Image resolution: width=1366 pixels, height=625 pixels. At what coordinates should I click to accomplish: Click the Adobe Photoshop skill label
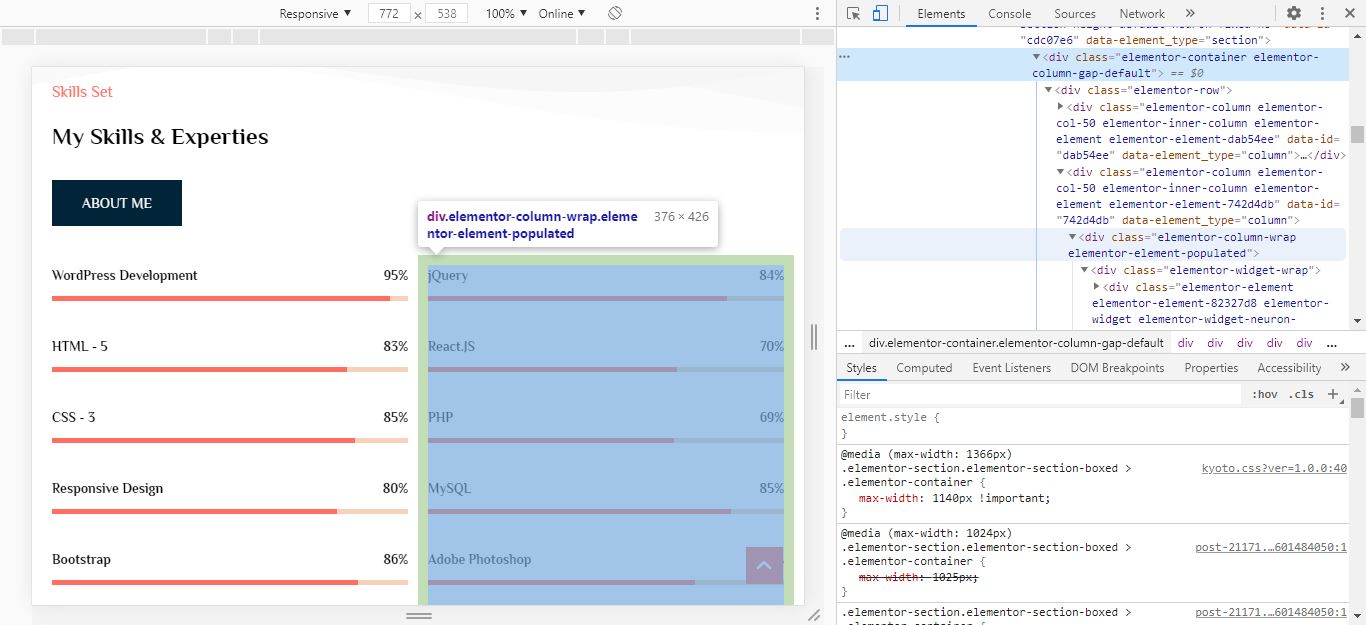(479, 559)
